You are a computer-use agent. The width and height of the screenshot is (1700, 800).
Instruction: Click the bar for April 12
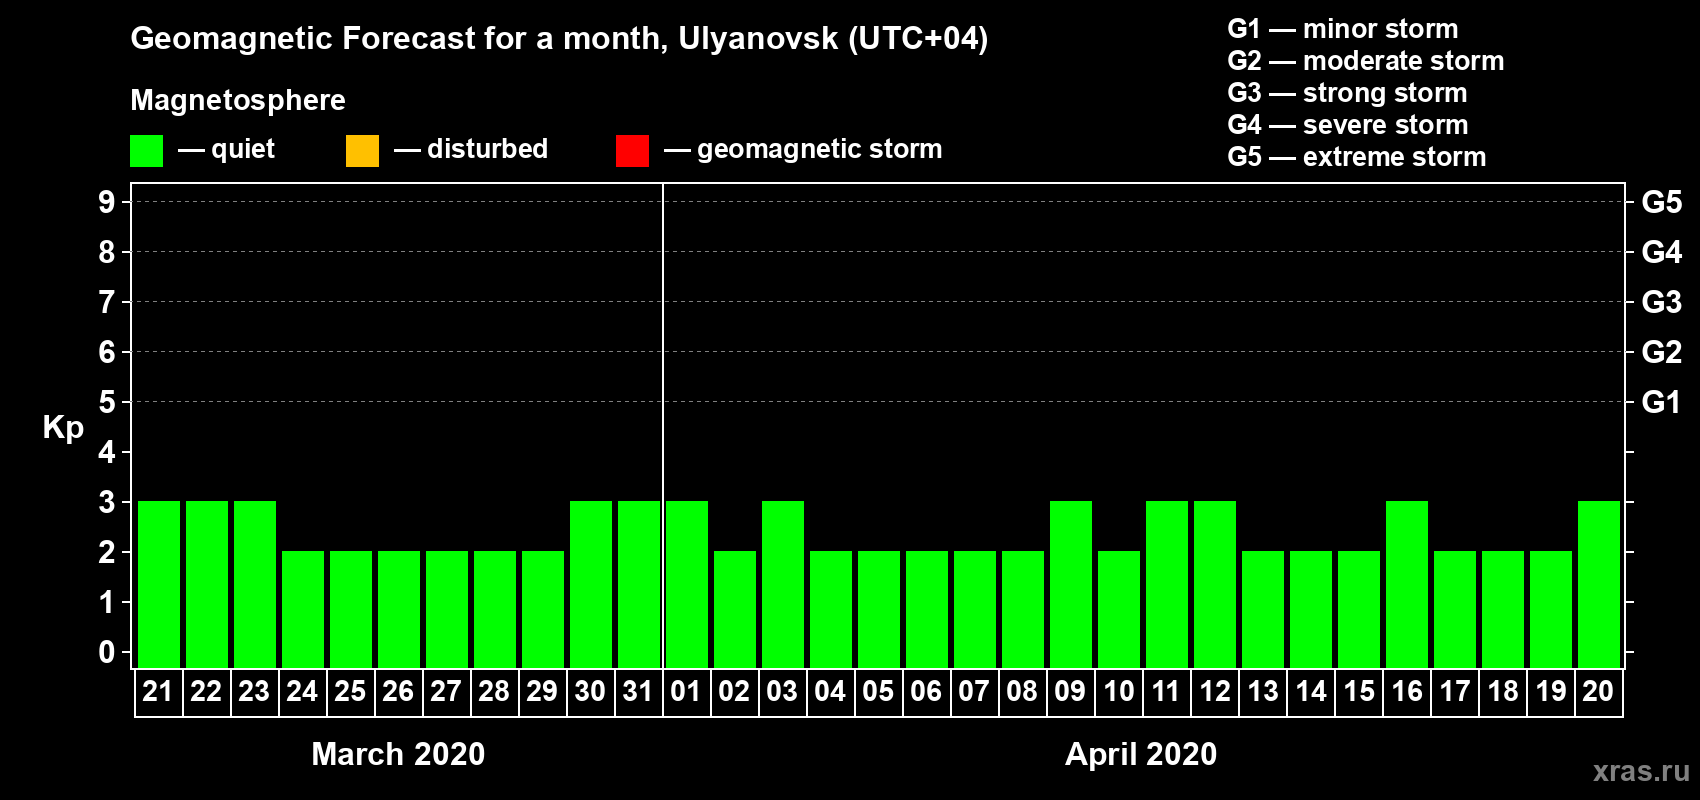1215,584
